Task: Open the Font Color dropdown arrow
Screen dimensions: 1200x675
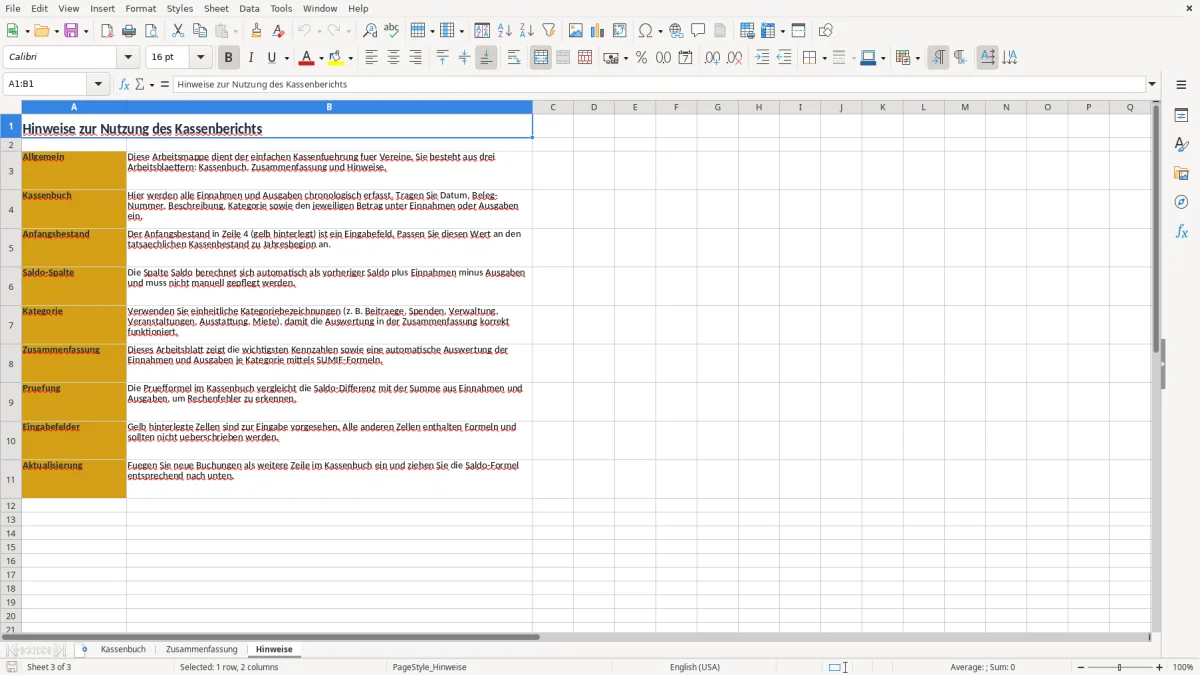Action: [321, 58]
